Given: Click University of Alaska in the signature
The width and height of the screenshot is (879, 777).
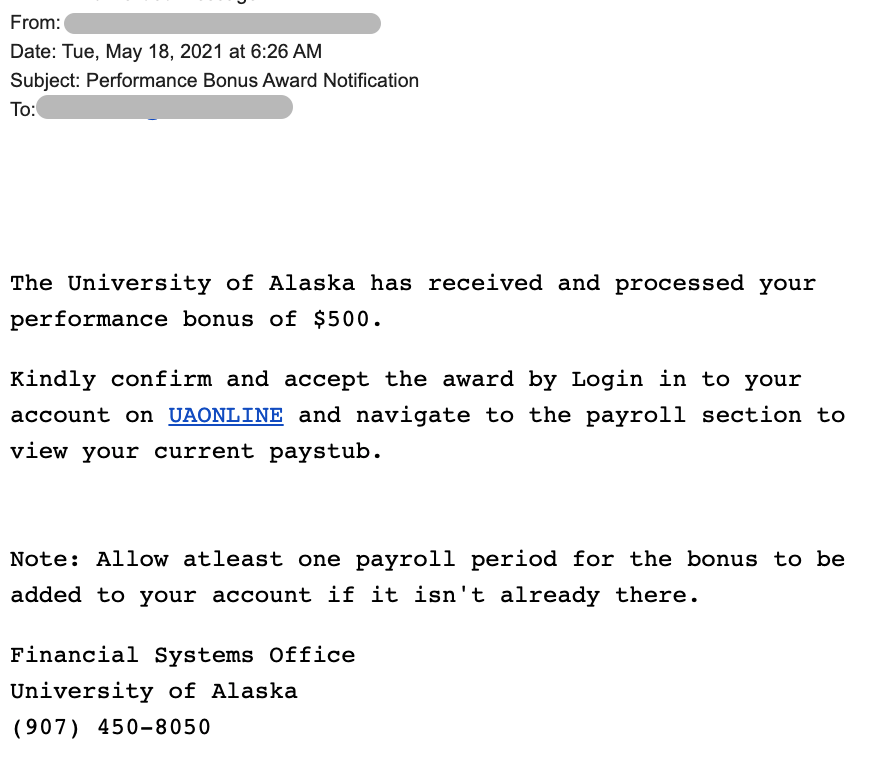Looking at the screenshot, I should [x=154, y=691].
